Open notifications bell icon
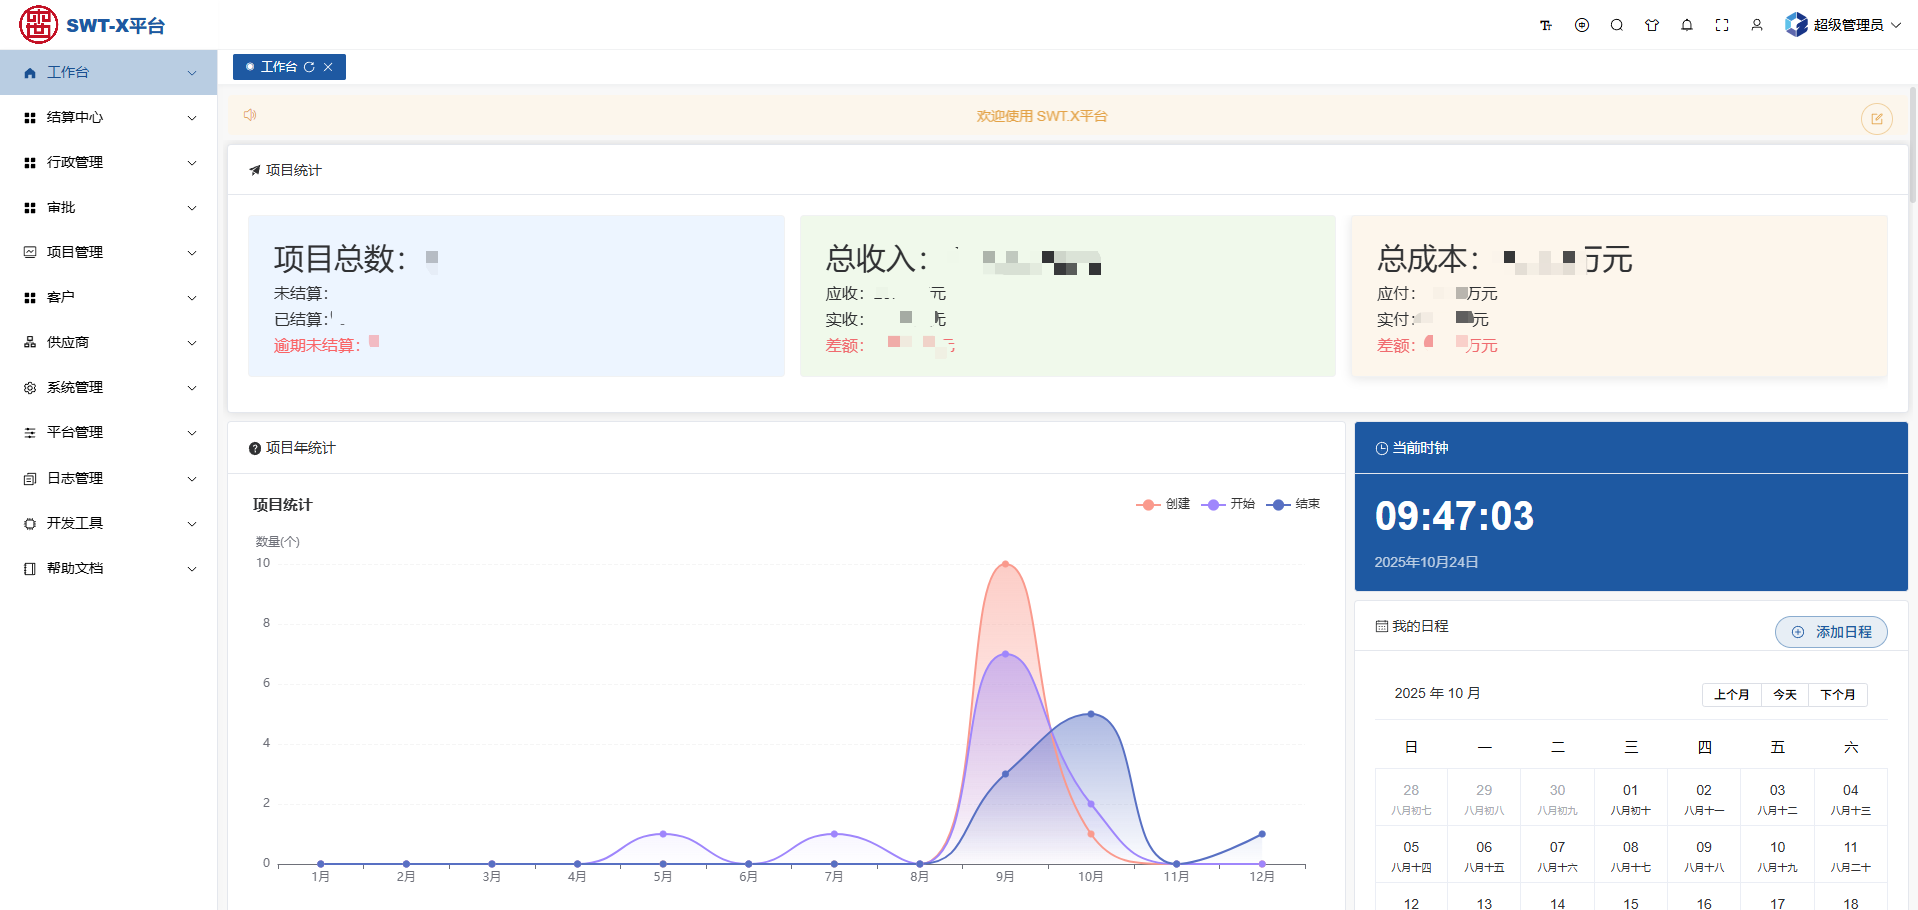1918x910 pixels. tap(1687, 25)
